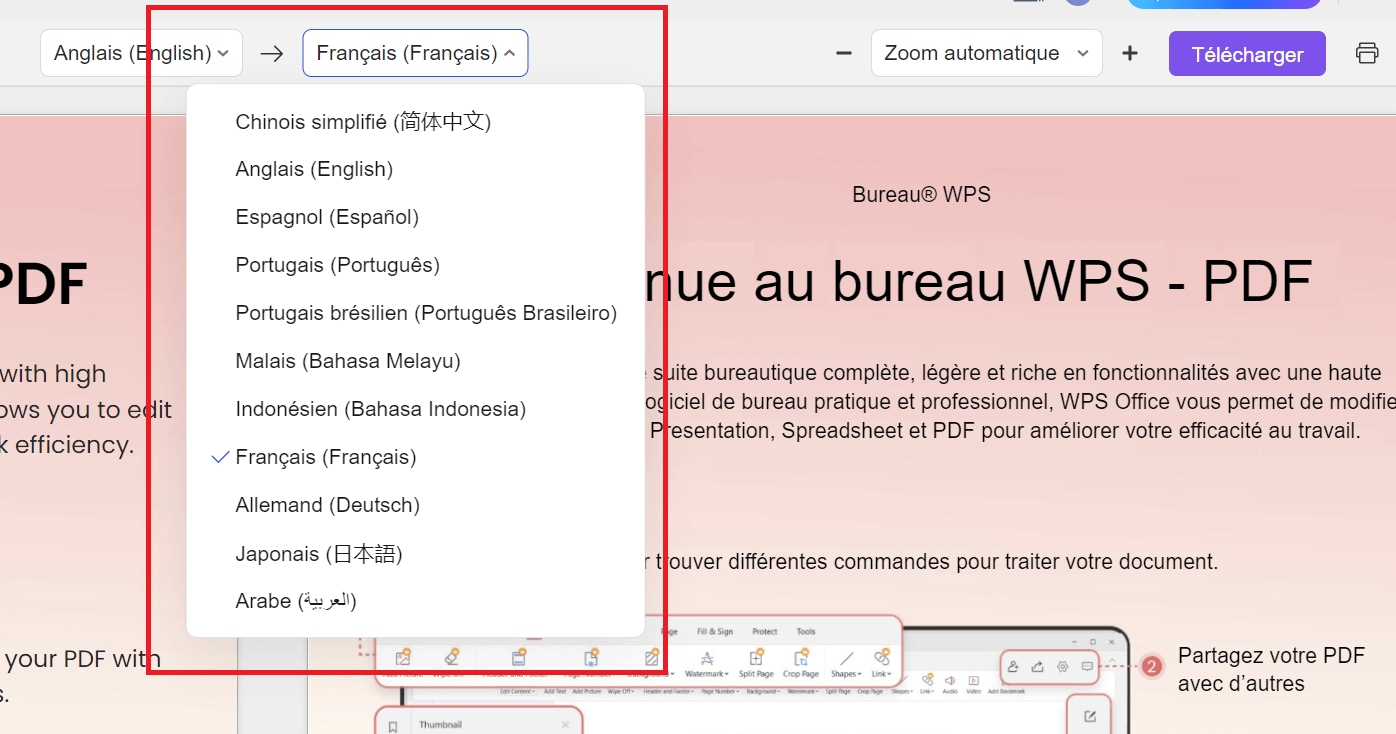Click the Bureau® WPS text in translated page

click(x=921, y=195)
